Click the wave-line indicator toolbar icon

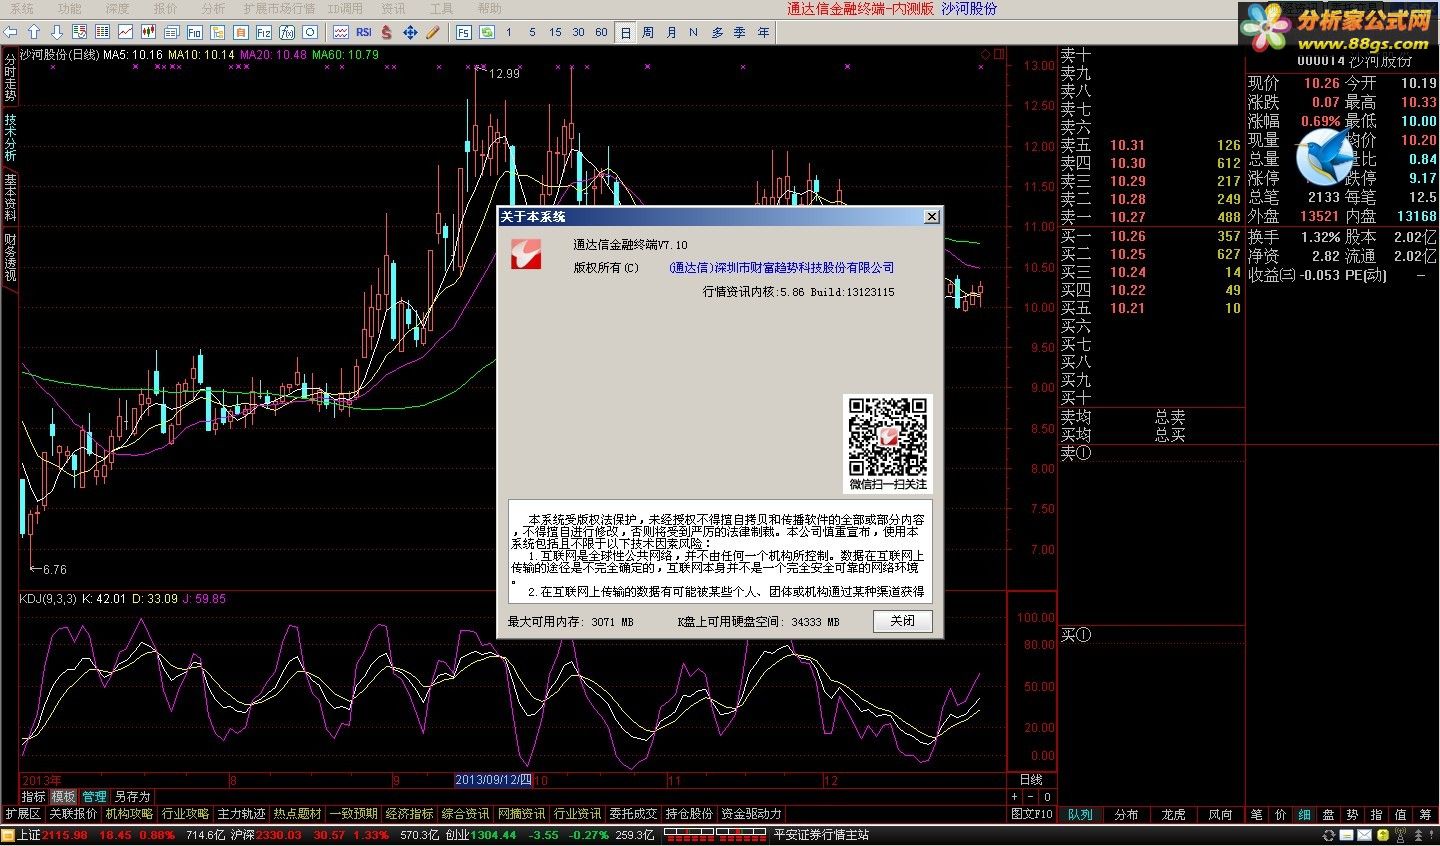point(341,32)
